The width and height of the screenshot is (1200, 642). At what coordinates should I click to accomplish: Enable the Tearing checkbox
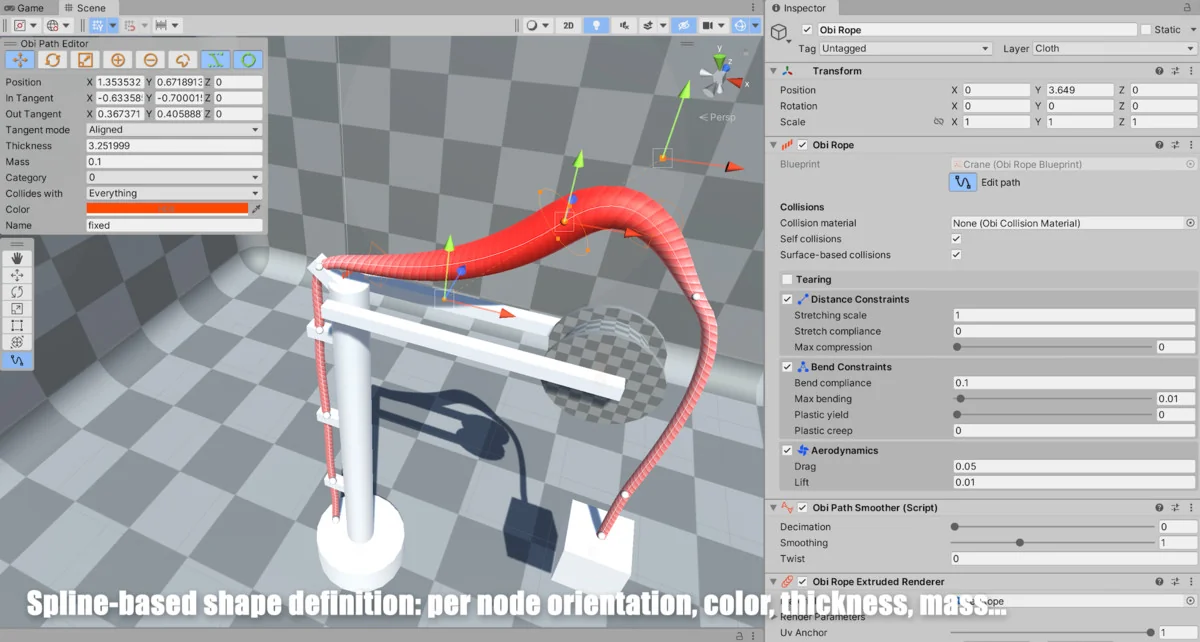click(x=787, y=280)
